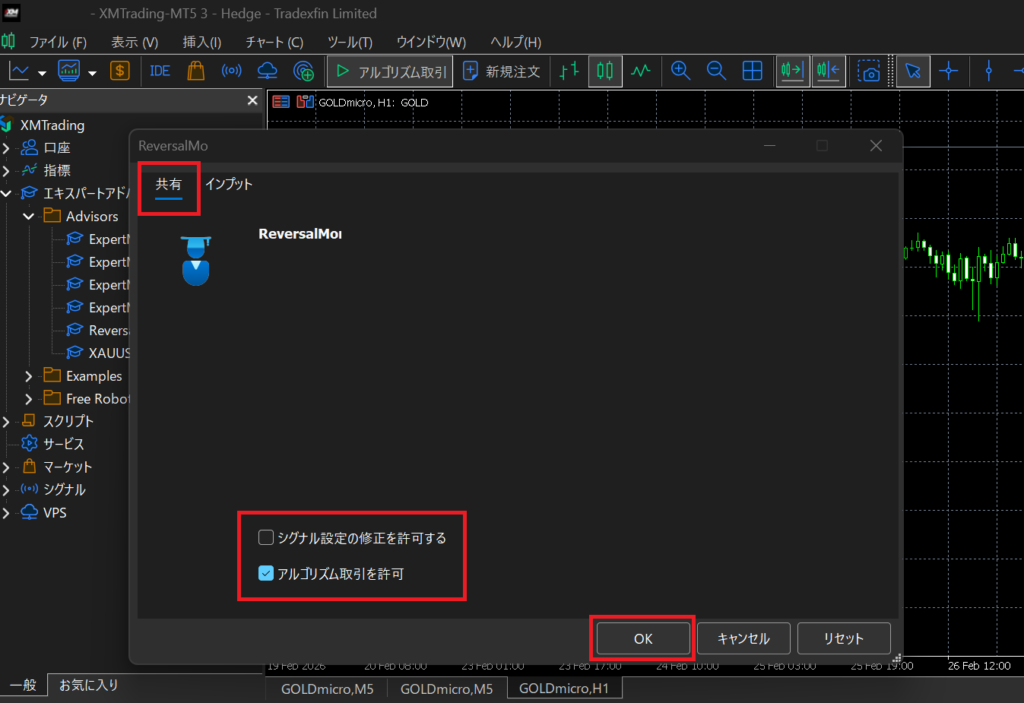Screen dimensions: 1024x703
Task: Click the リセット button
Action: tap(843, 638)
